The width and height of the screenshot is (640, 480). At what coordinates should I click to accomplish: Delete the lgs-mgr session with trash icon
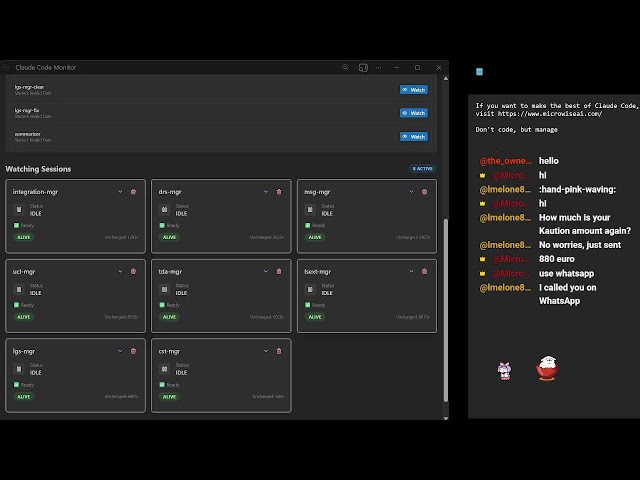(x=133, y=351)
